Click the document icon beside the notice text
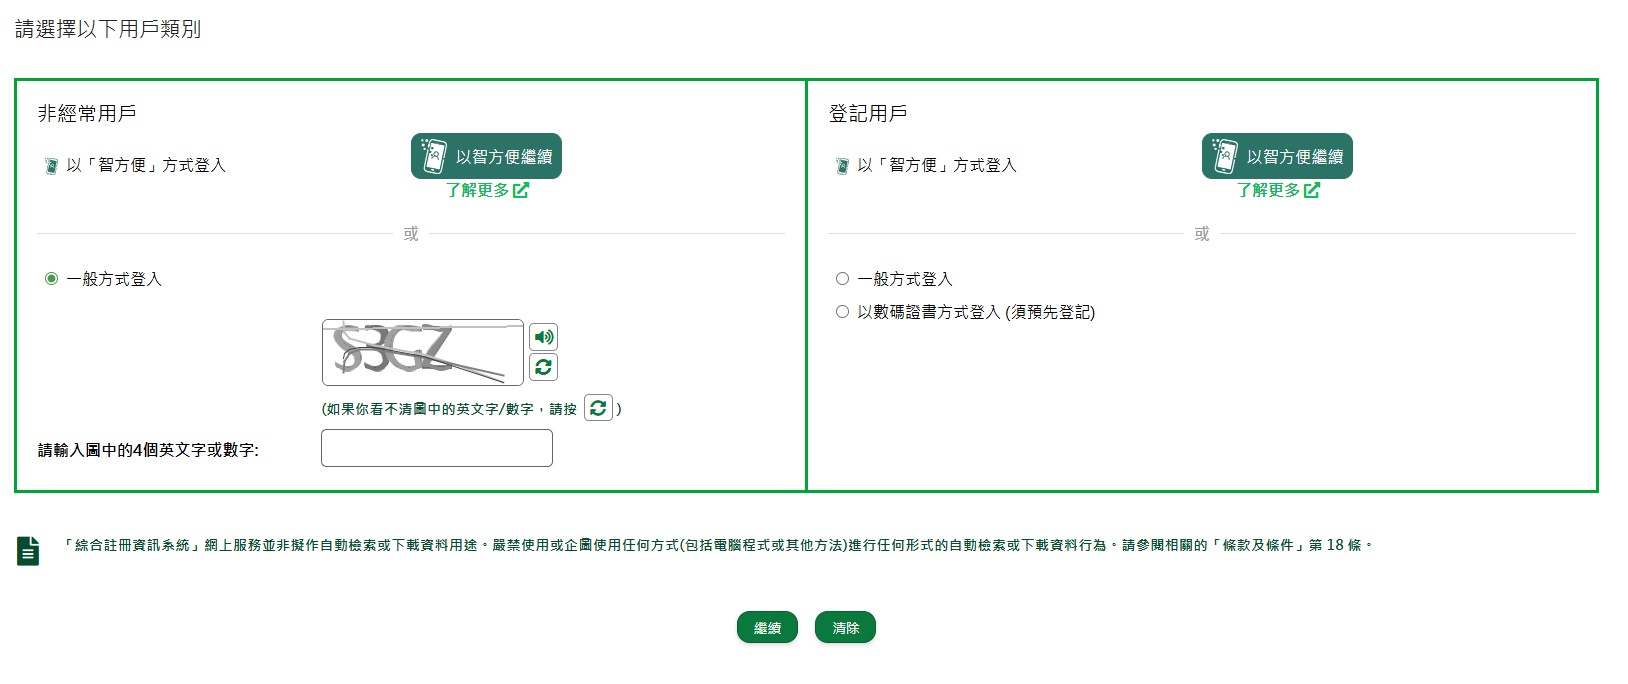The image size is (1628, 684). point(28,551)
